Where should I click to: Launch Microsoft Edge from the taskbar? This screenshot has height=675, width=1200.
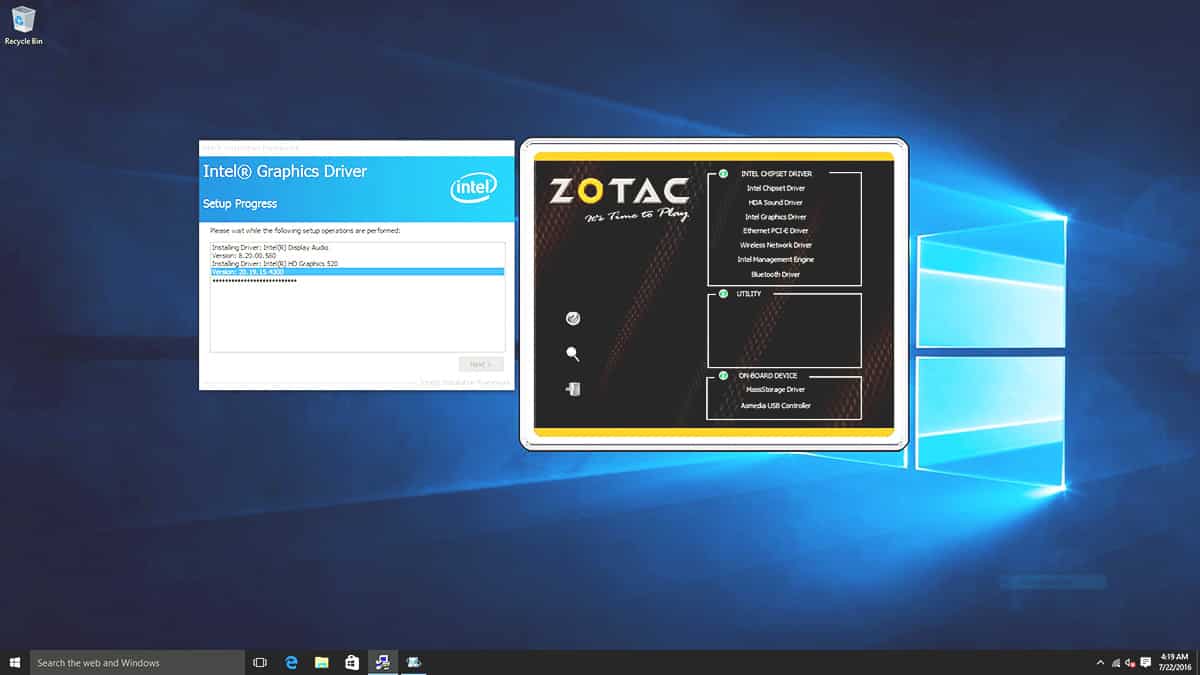click(x=291, y=662)
